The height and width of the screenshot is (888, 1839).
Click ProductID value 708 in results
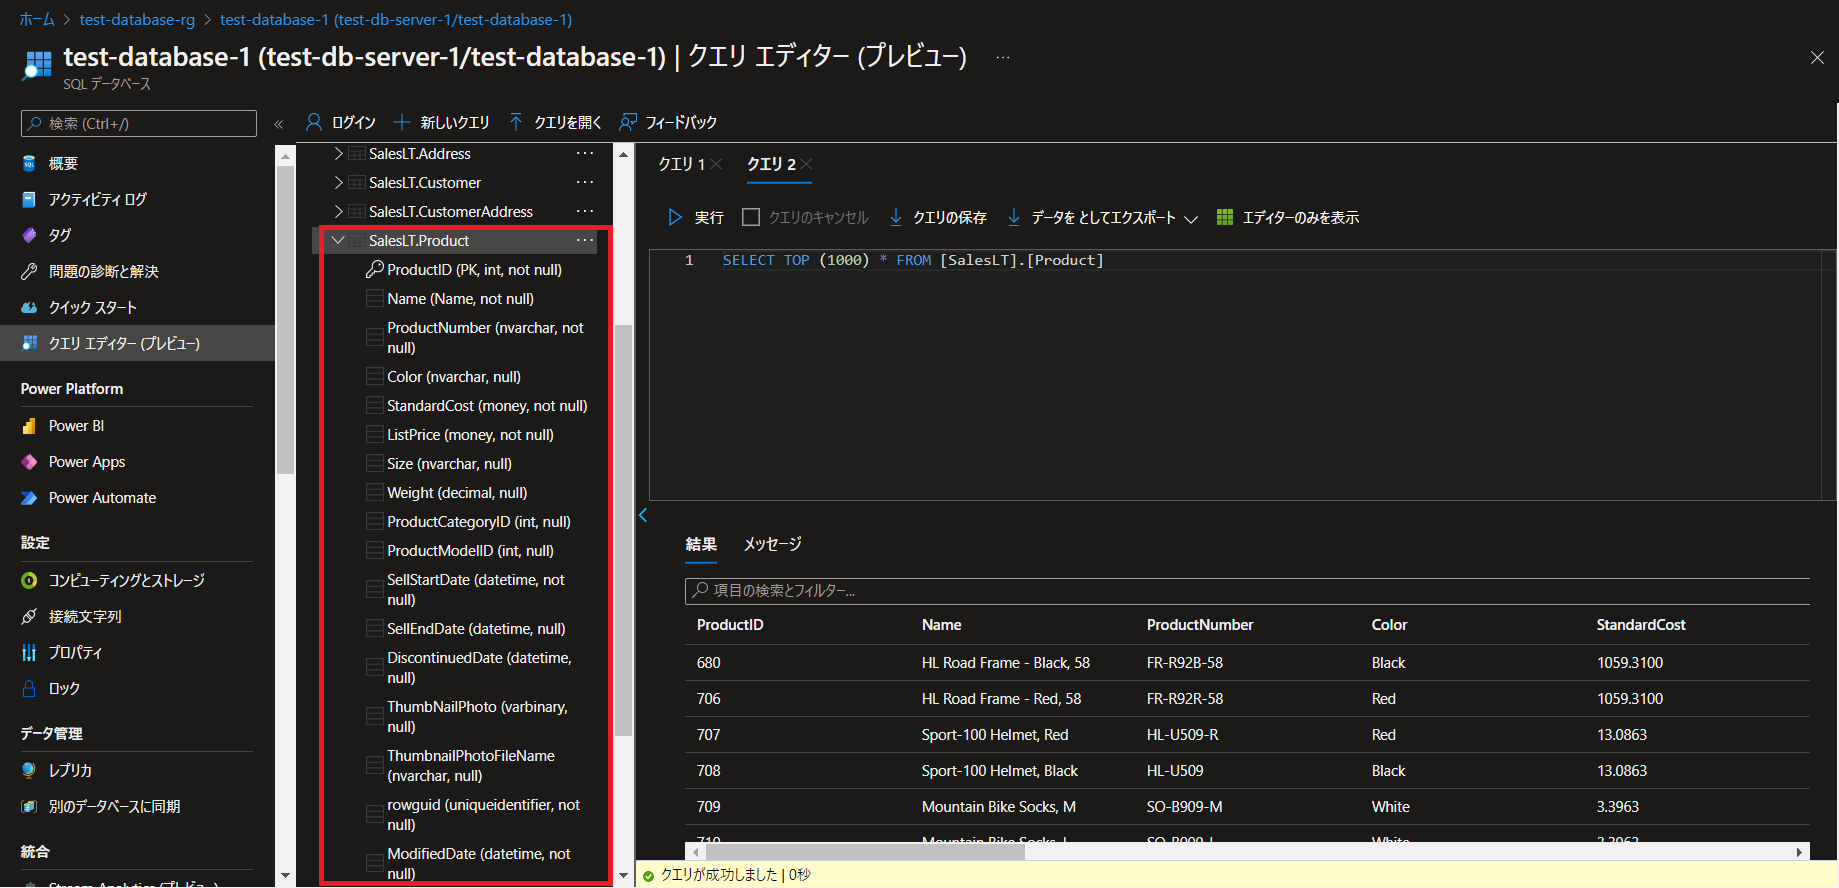point(709,771)
